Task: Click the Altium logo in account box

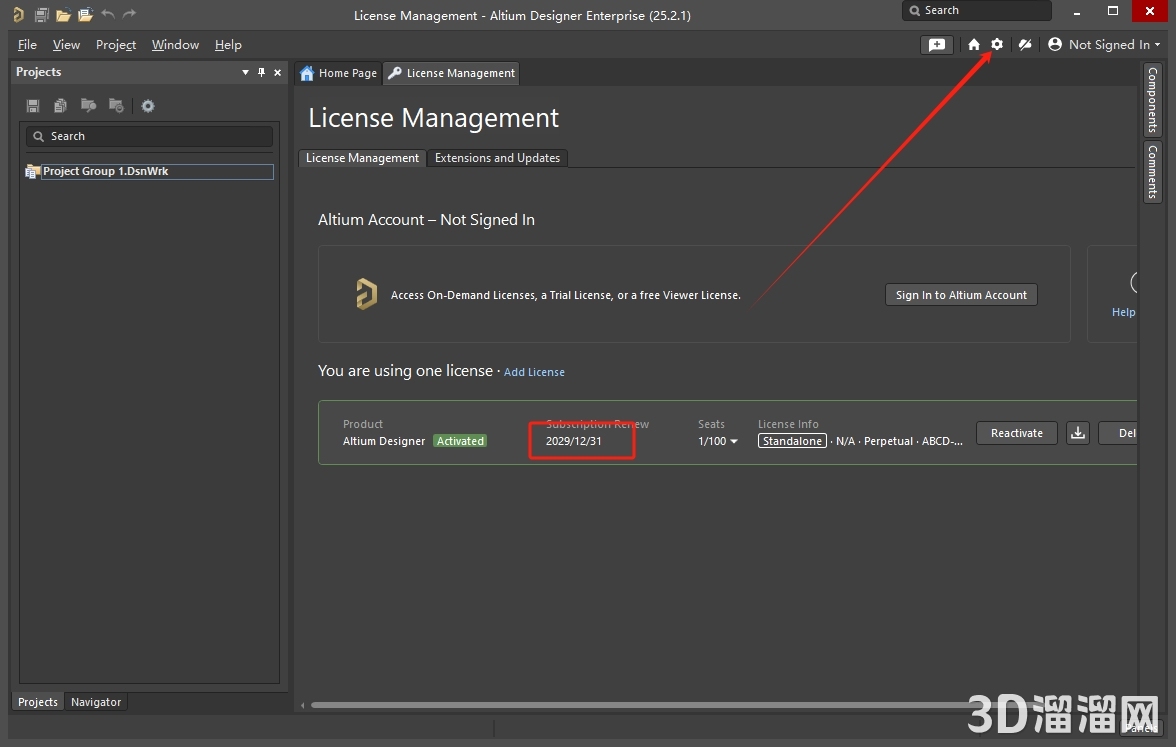Action: (x=366, y=293)
